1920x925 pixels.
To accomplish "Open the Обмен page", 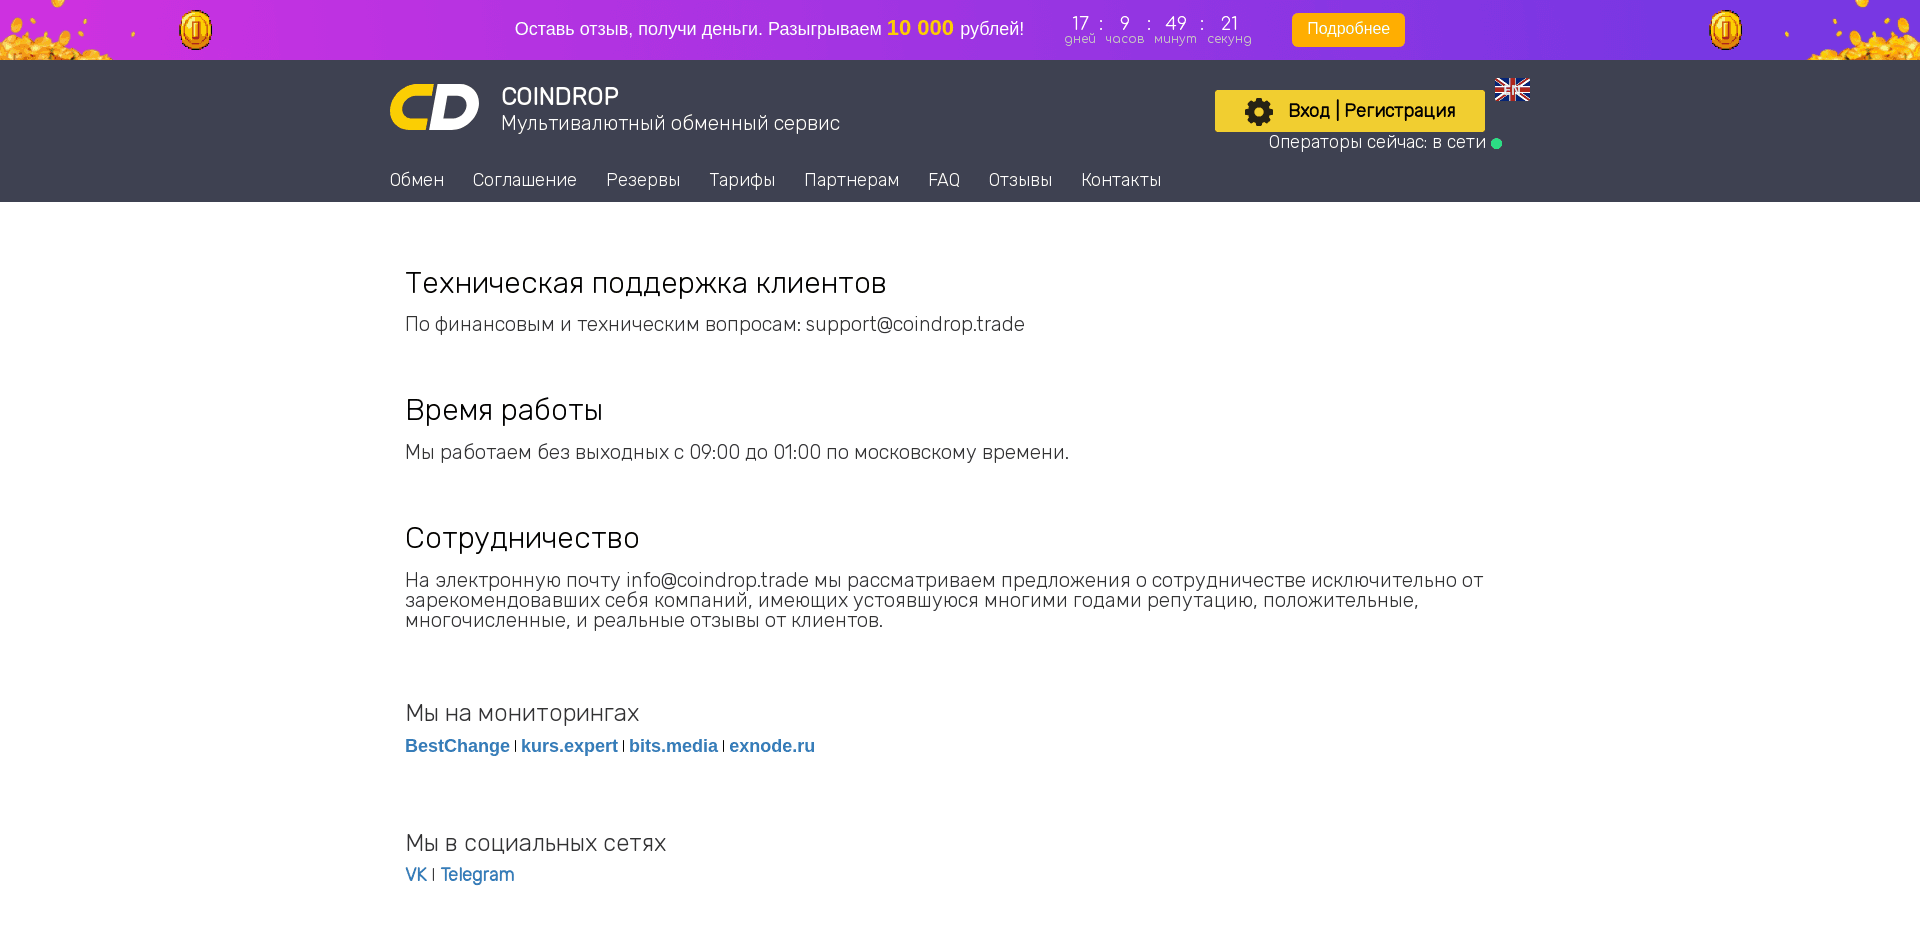I will pos(416,180).
